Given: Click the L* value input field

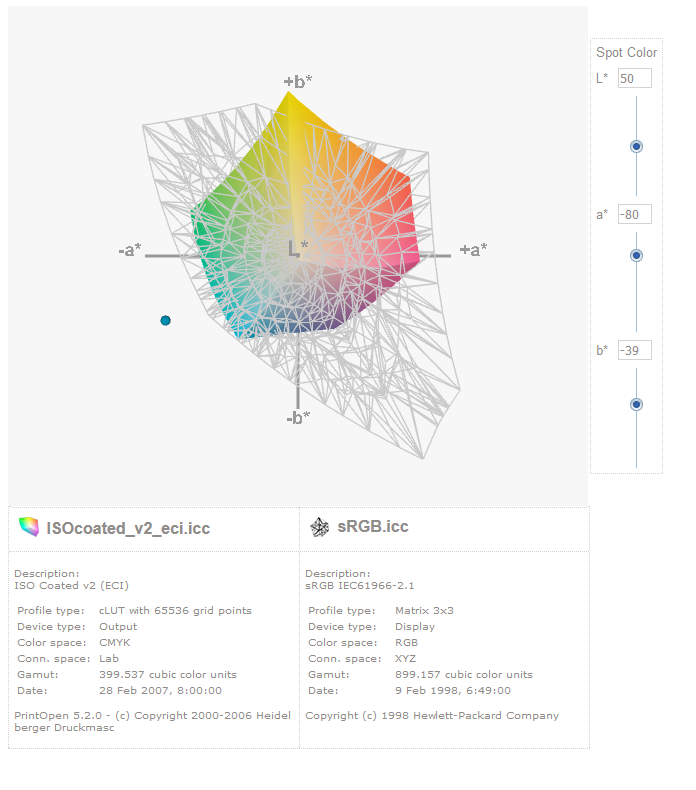Looking at the screenshot, I should point(635,79).
